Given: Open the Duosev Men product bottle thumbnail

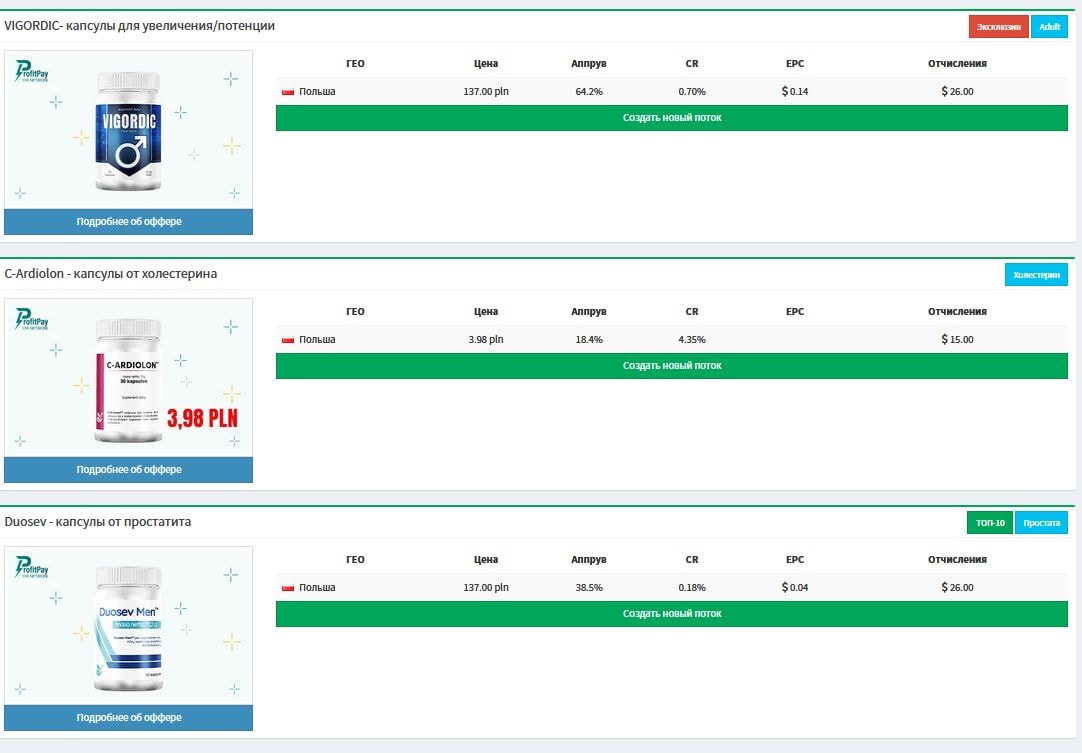Looking at the screenshot, I should [x=128, y=628].
